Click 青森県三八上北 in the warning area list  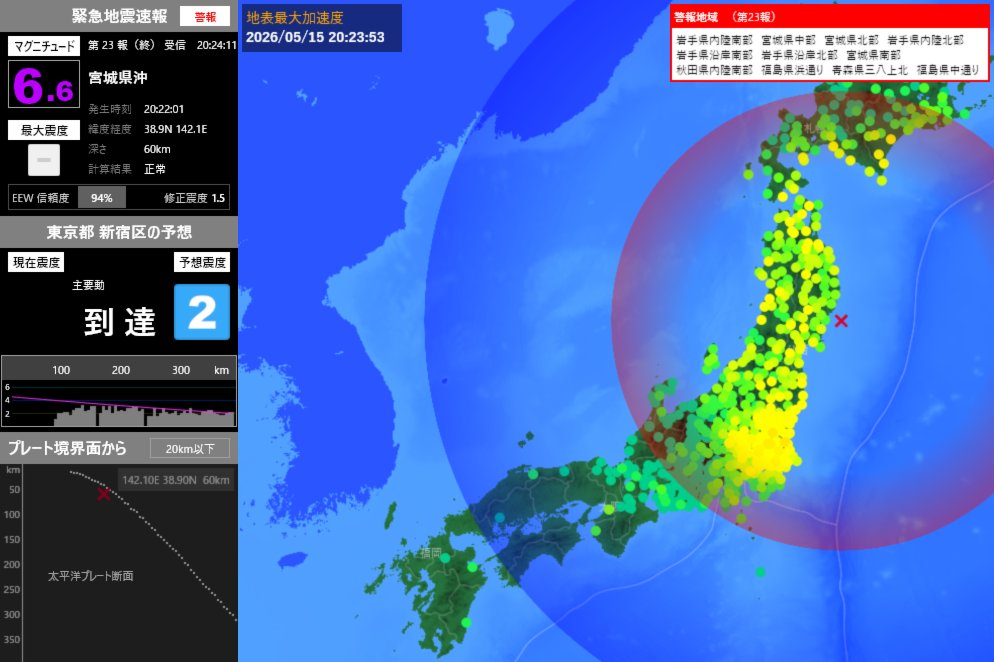(x=869, y=70)
